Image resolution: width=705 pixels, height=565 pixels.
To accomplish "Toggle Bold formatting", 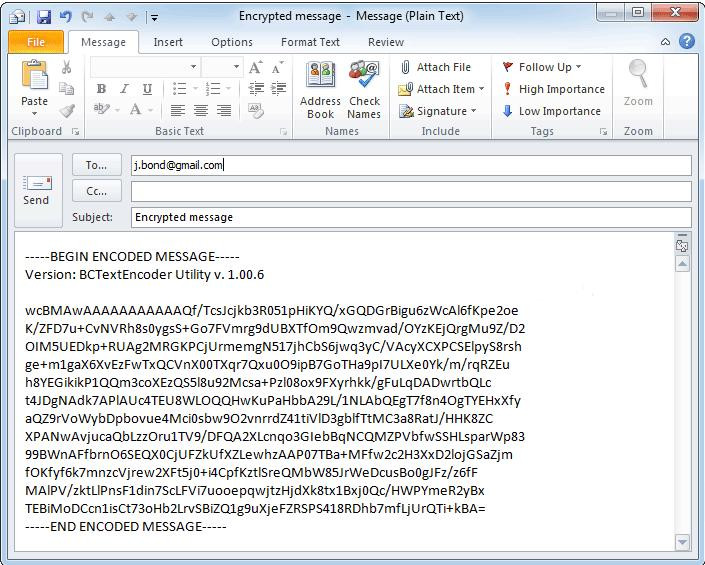I will coord(102,89).
